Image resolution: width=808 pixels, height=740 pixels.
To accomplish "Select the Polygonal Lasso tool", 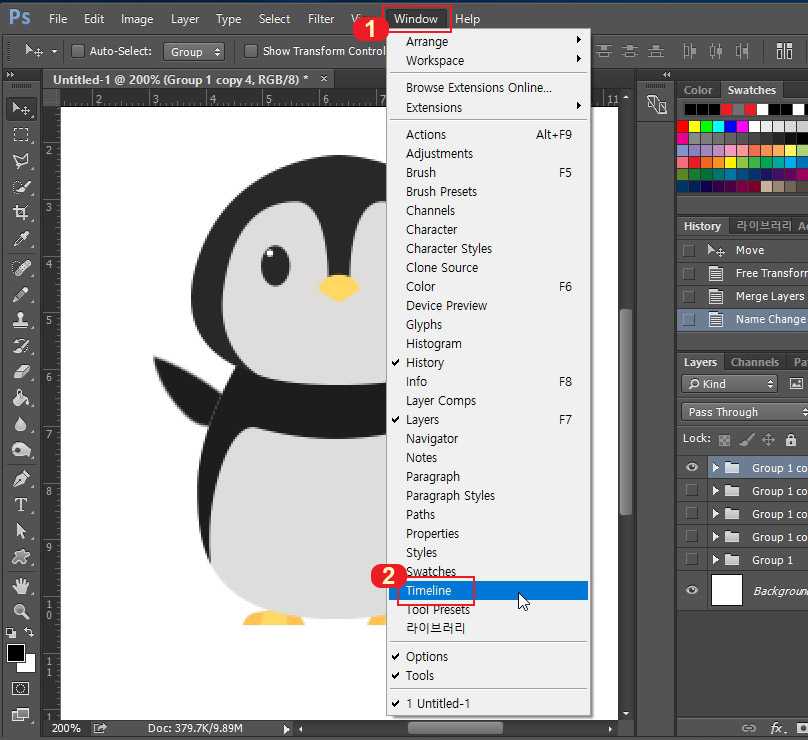I will coord(21,161).
